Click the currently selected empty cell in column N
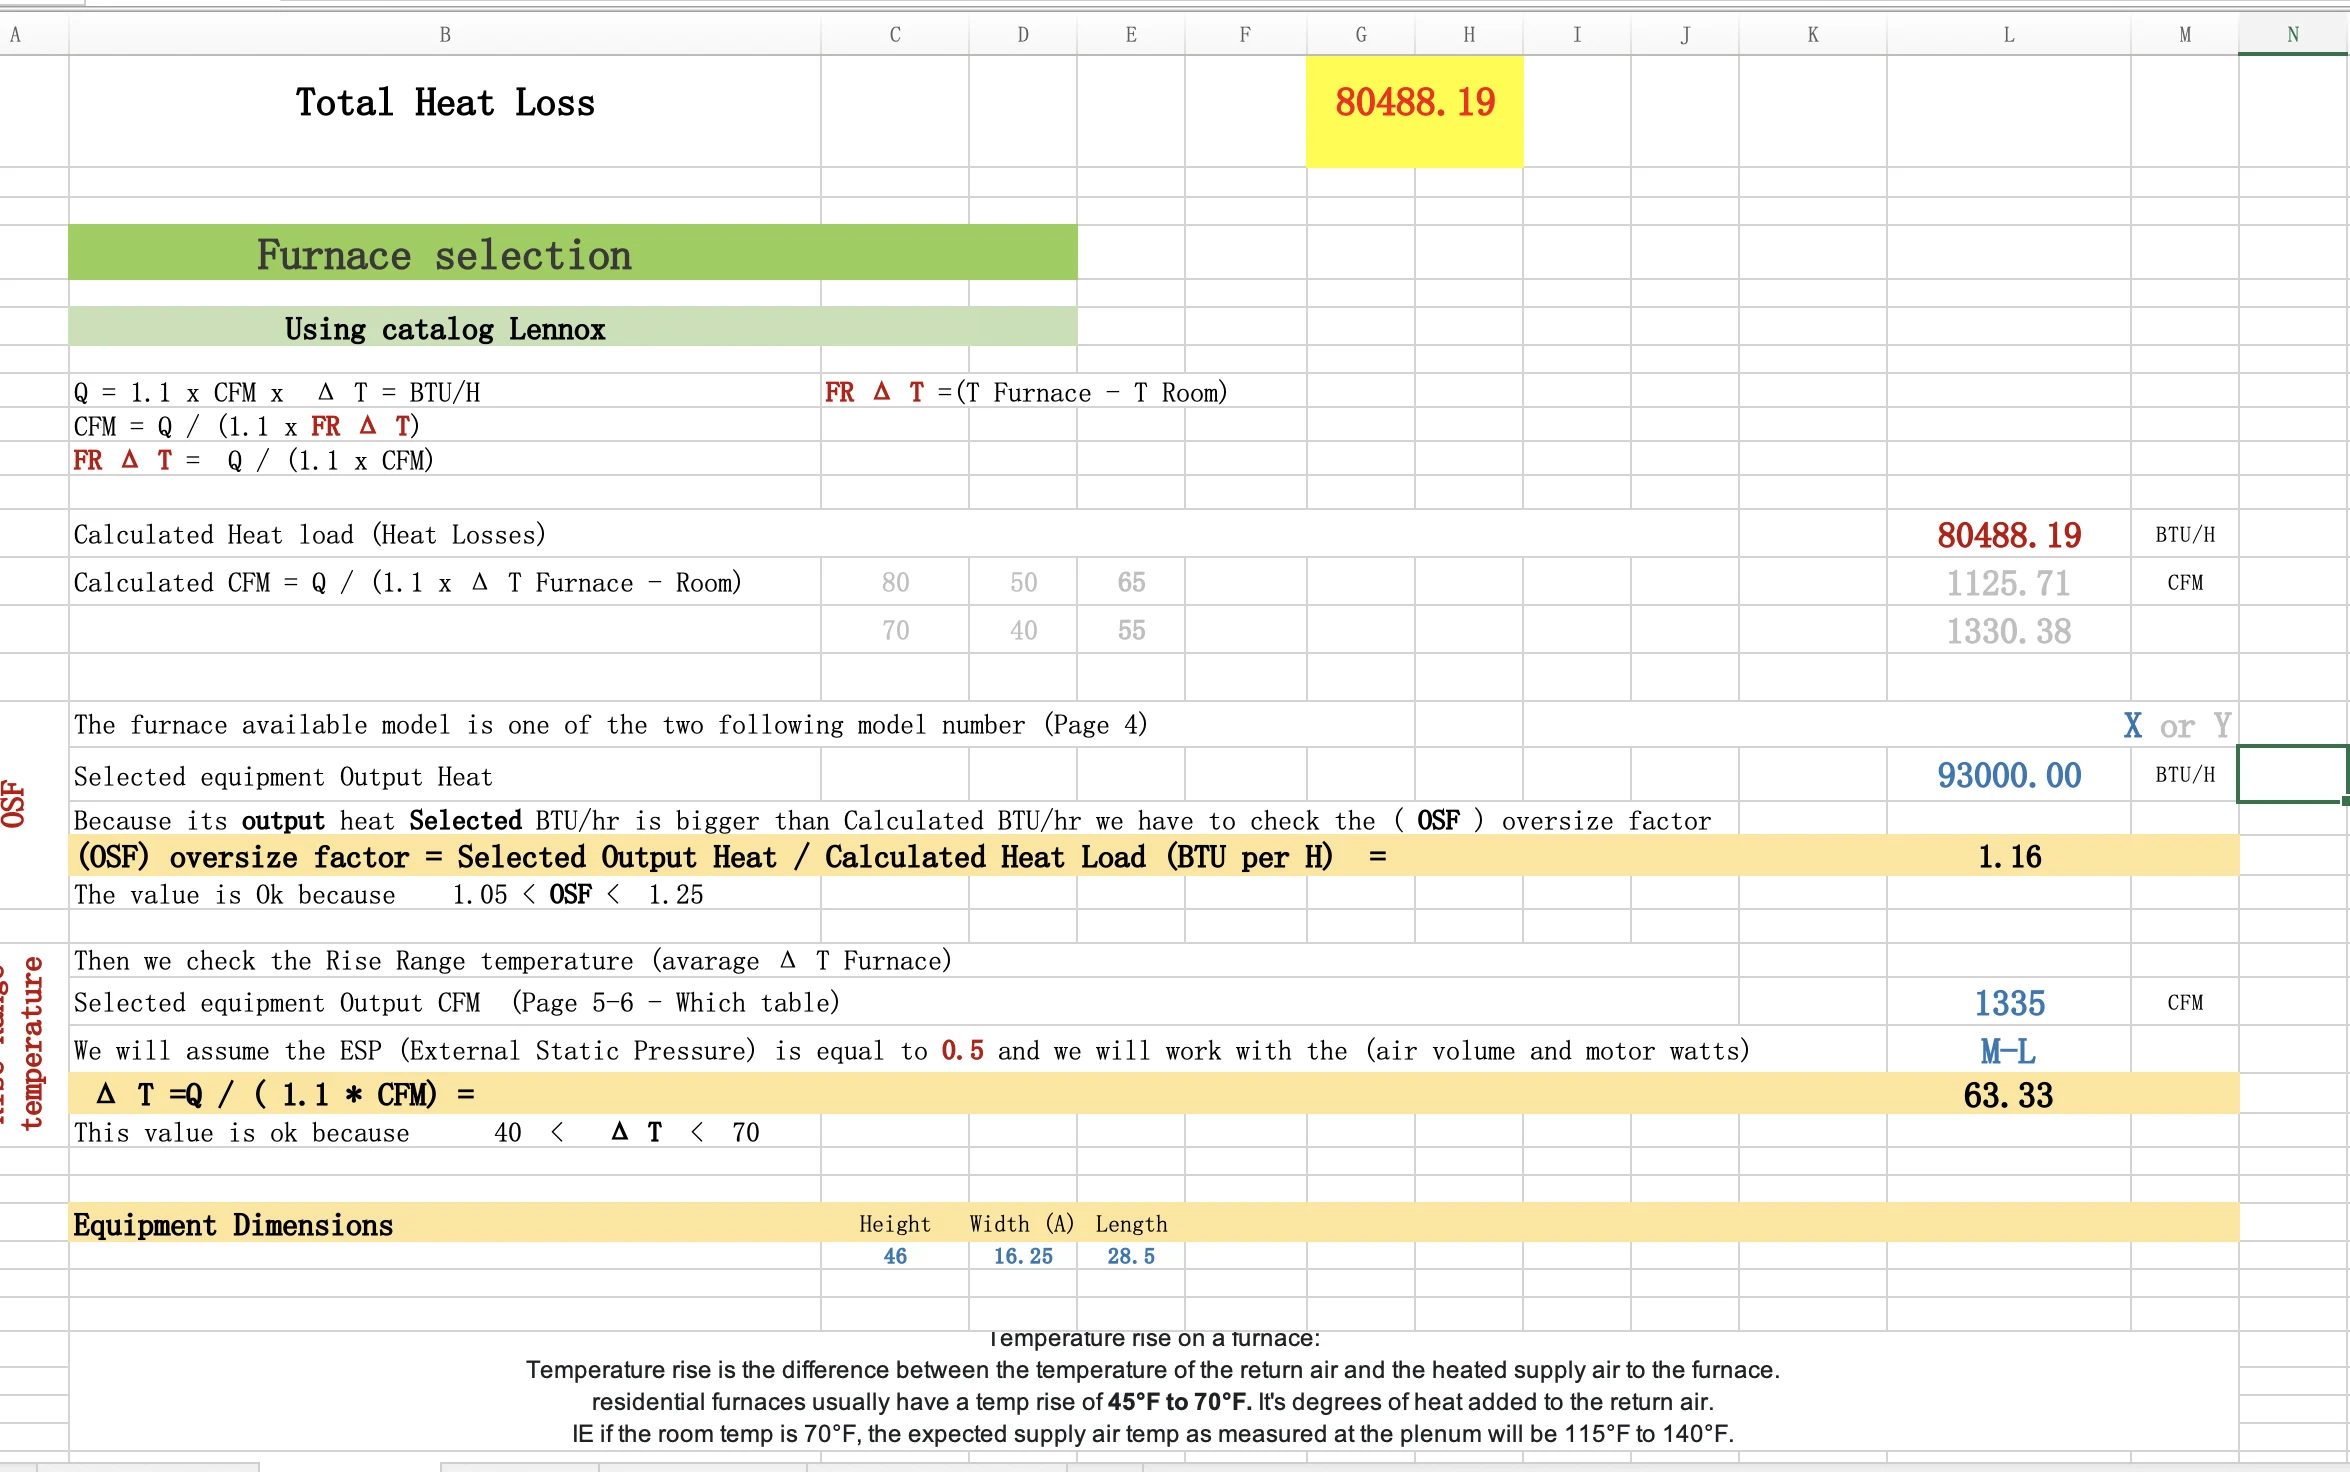 2292,774
